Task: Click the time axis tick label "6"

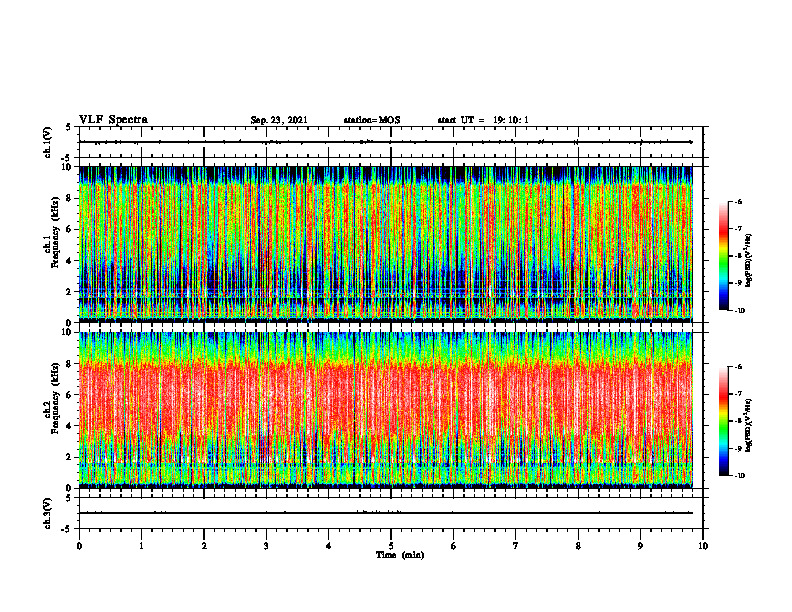Action: click(454, 546)
